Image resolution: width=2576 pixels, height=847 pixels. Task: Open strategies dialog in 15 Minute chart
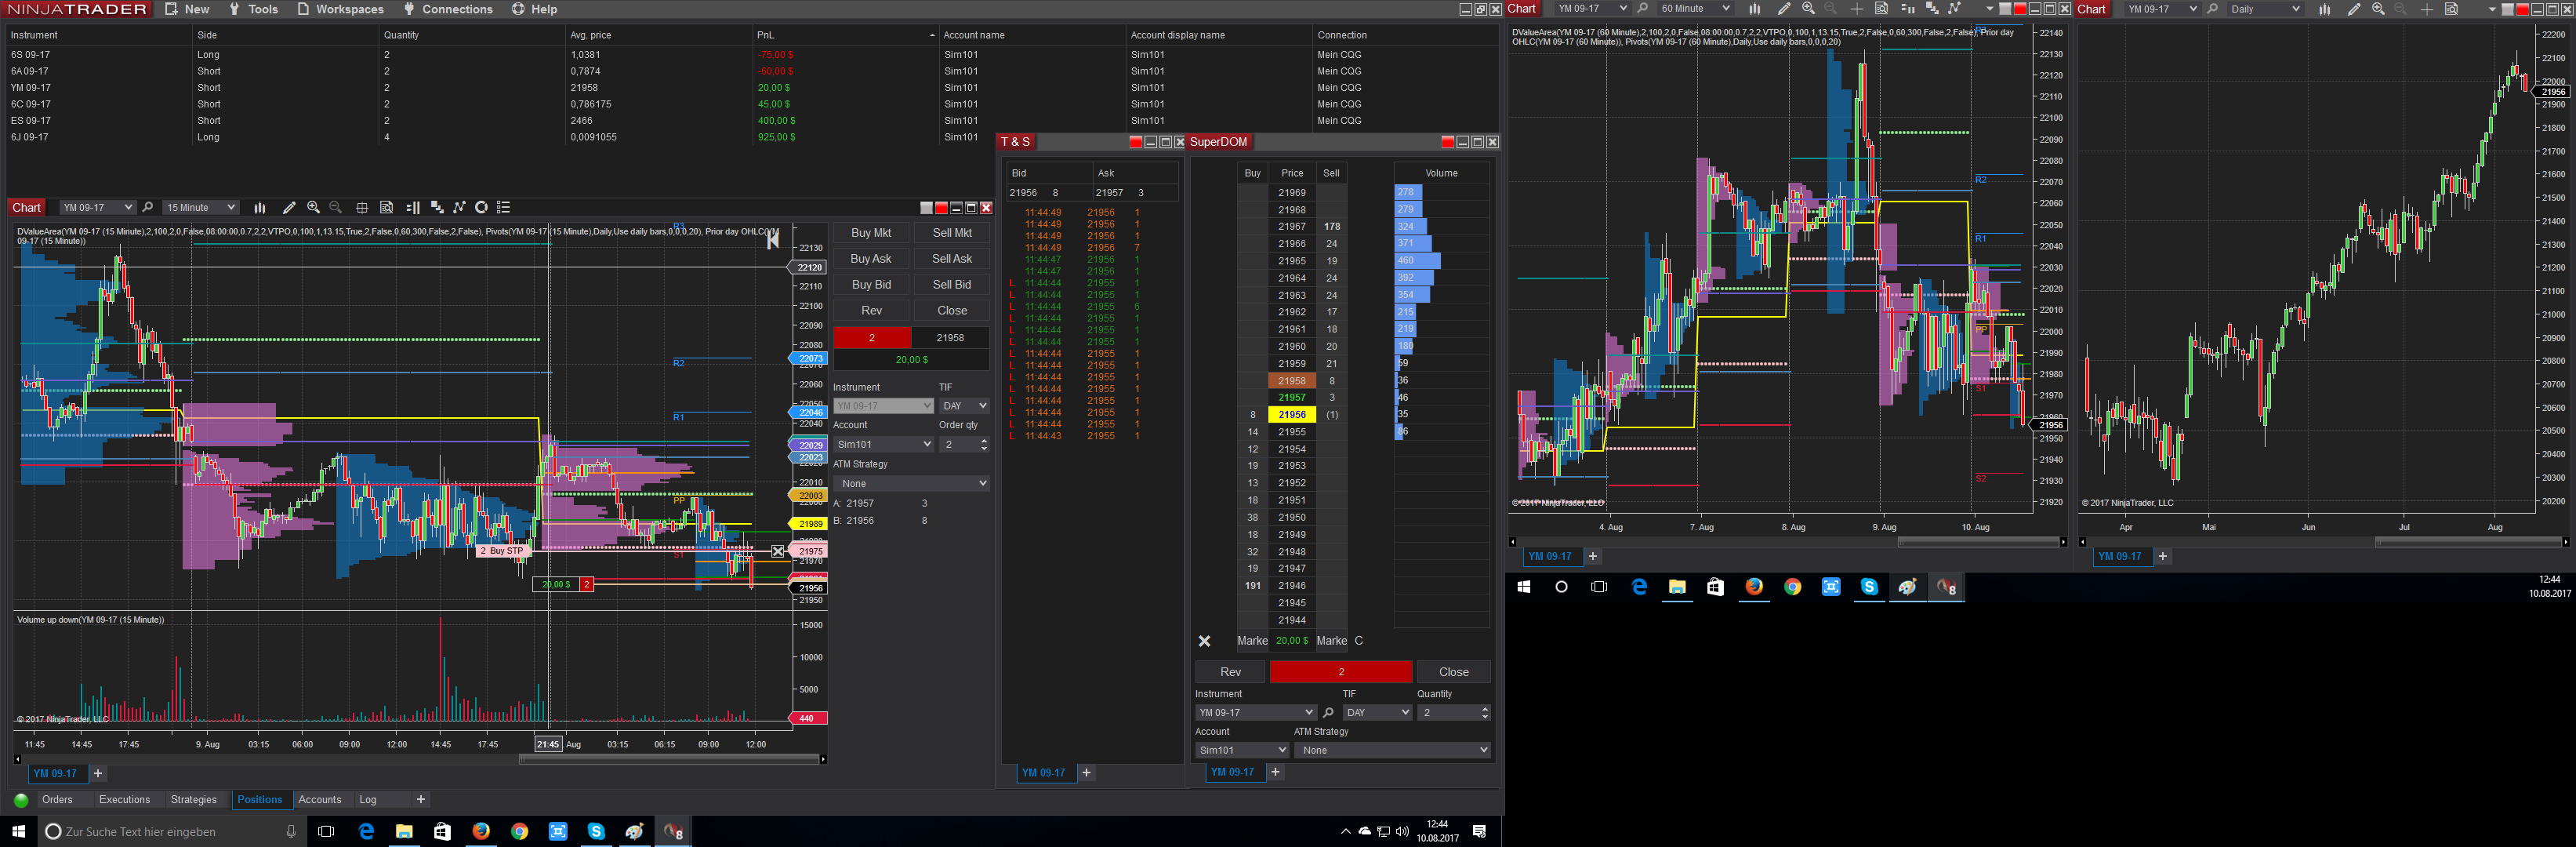coord(460,208)
